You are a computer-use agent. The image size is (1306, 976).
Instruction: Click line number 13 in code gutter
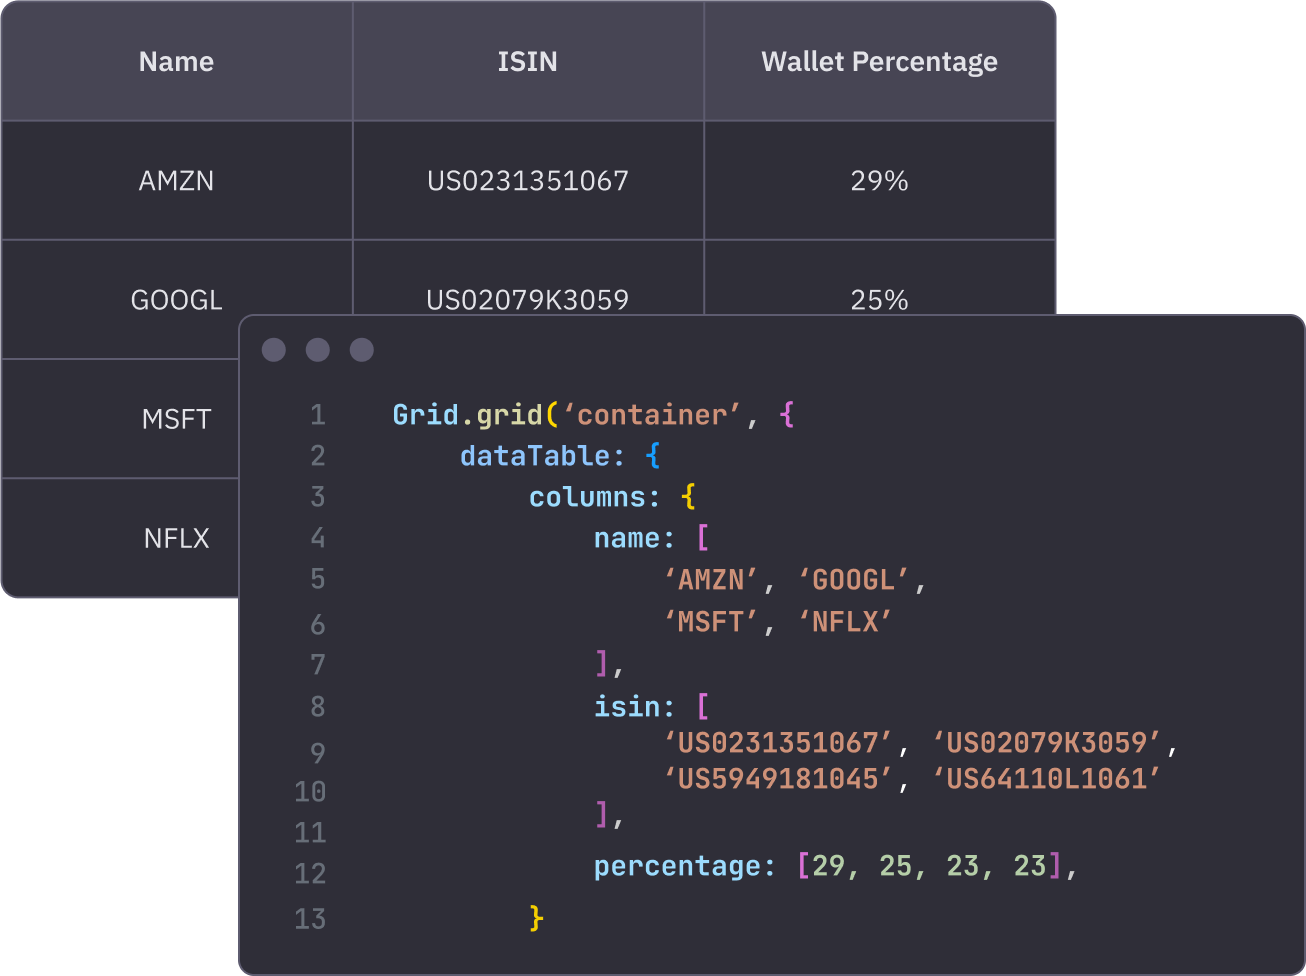310,919
